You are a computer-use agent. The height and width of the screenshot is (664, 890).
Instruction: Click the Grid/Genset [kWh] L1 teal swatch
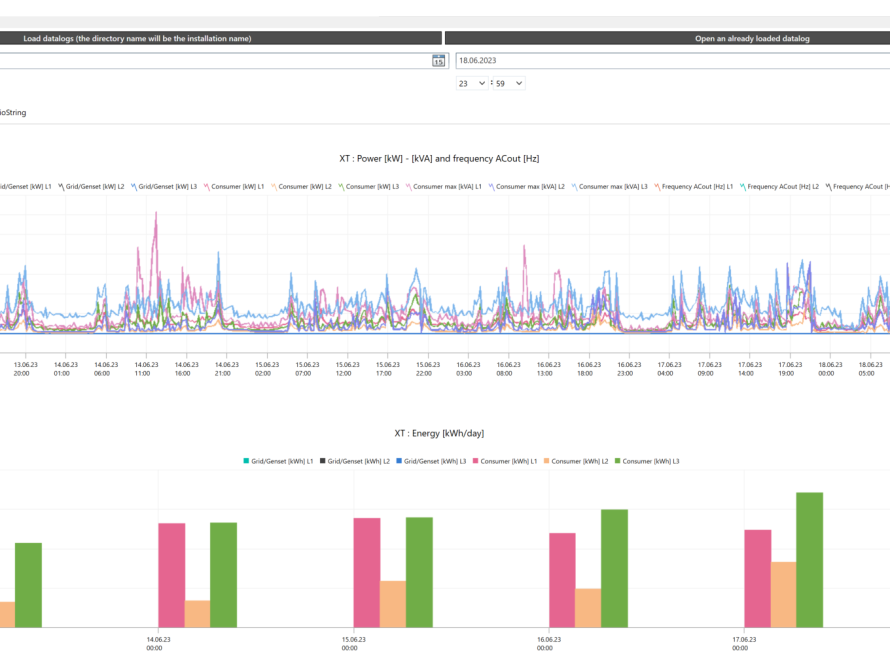click(247, 461)
